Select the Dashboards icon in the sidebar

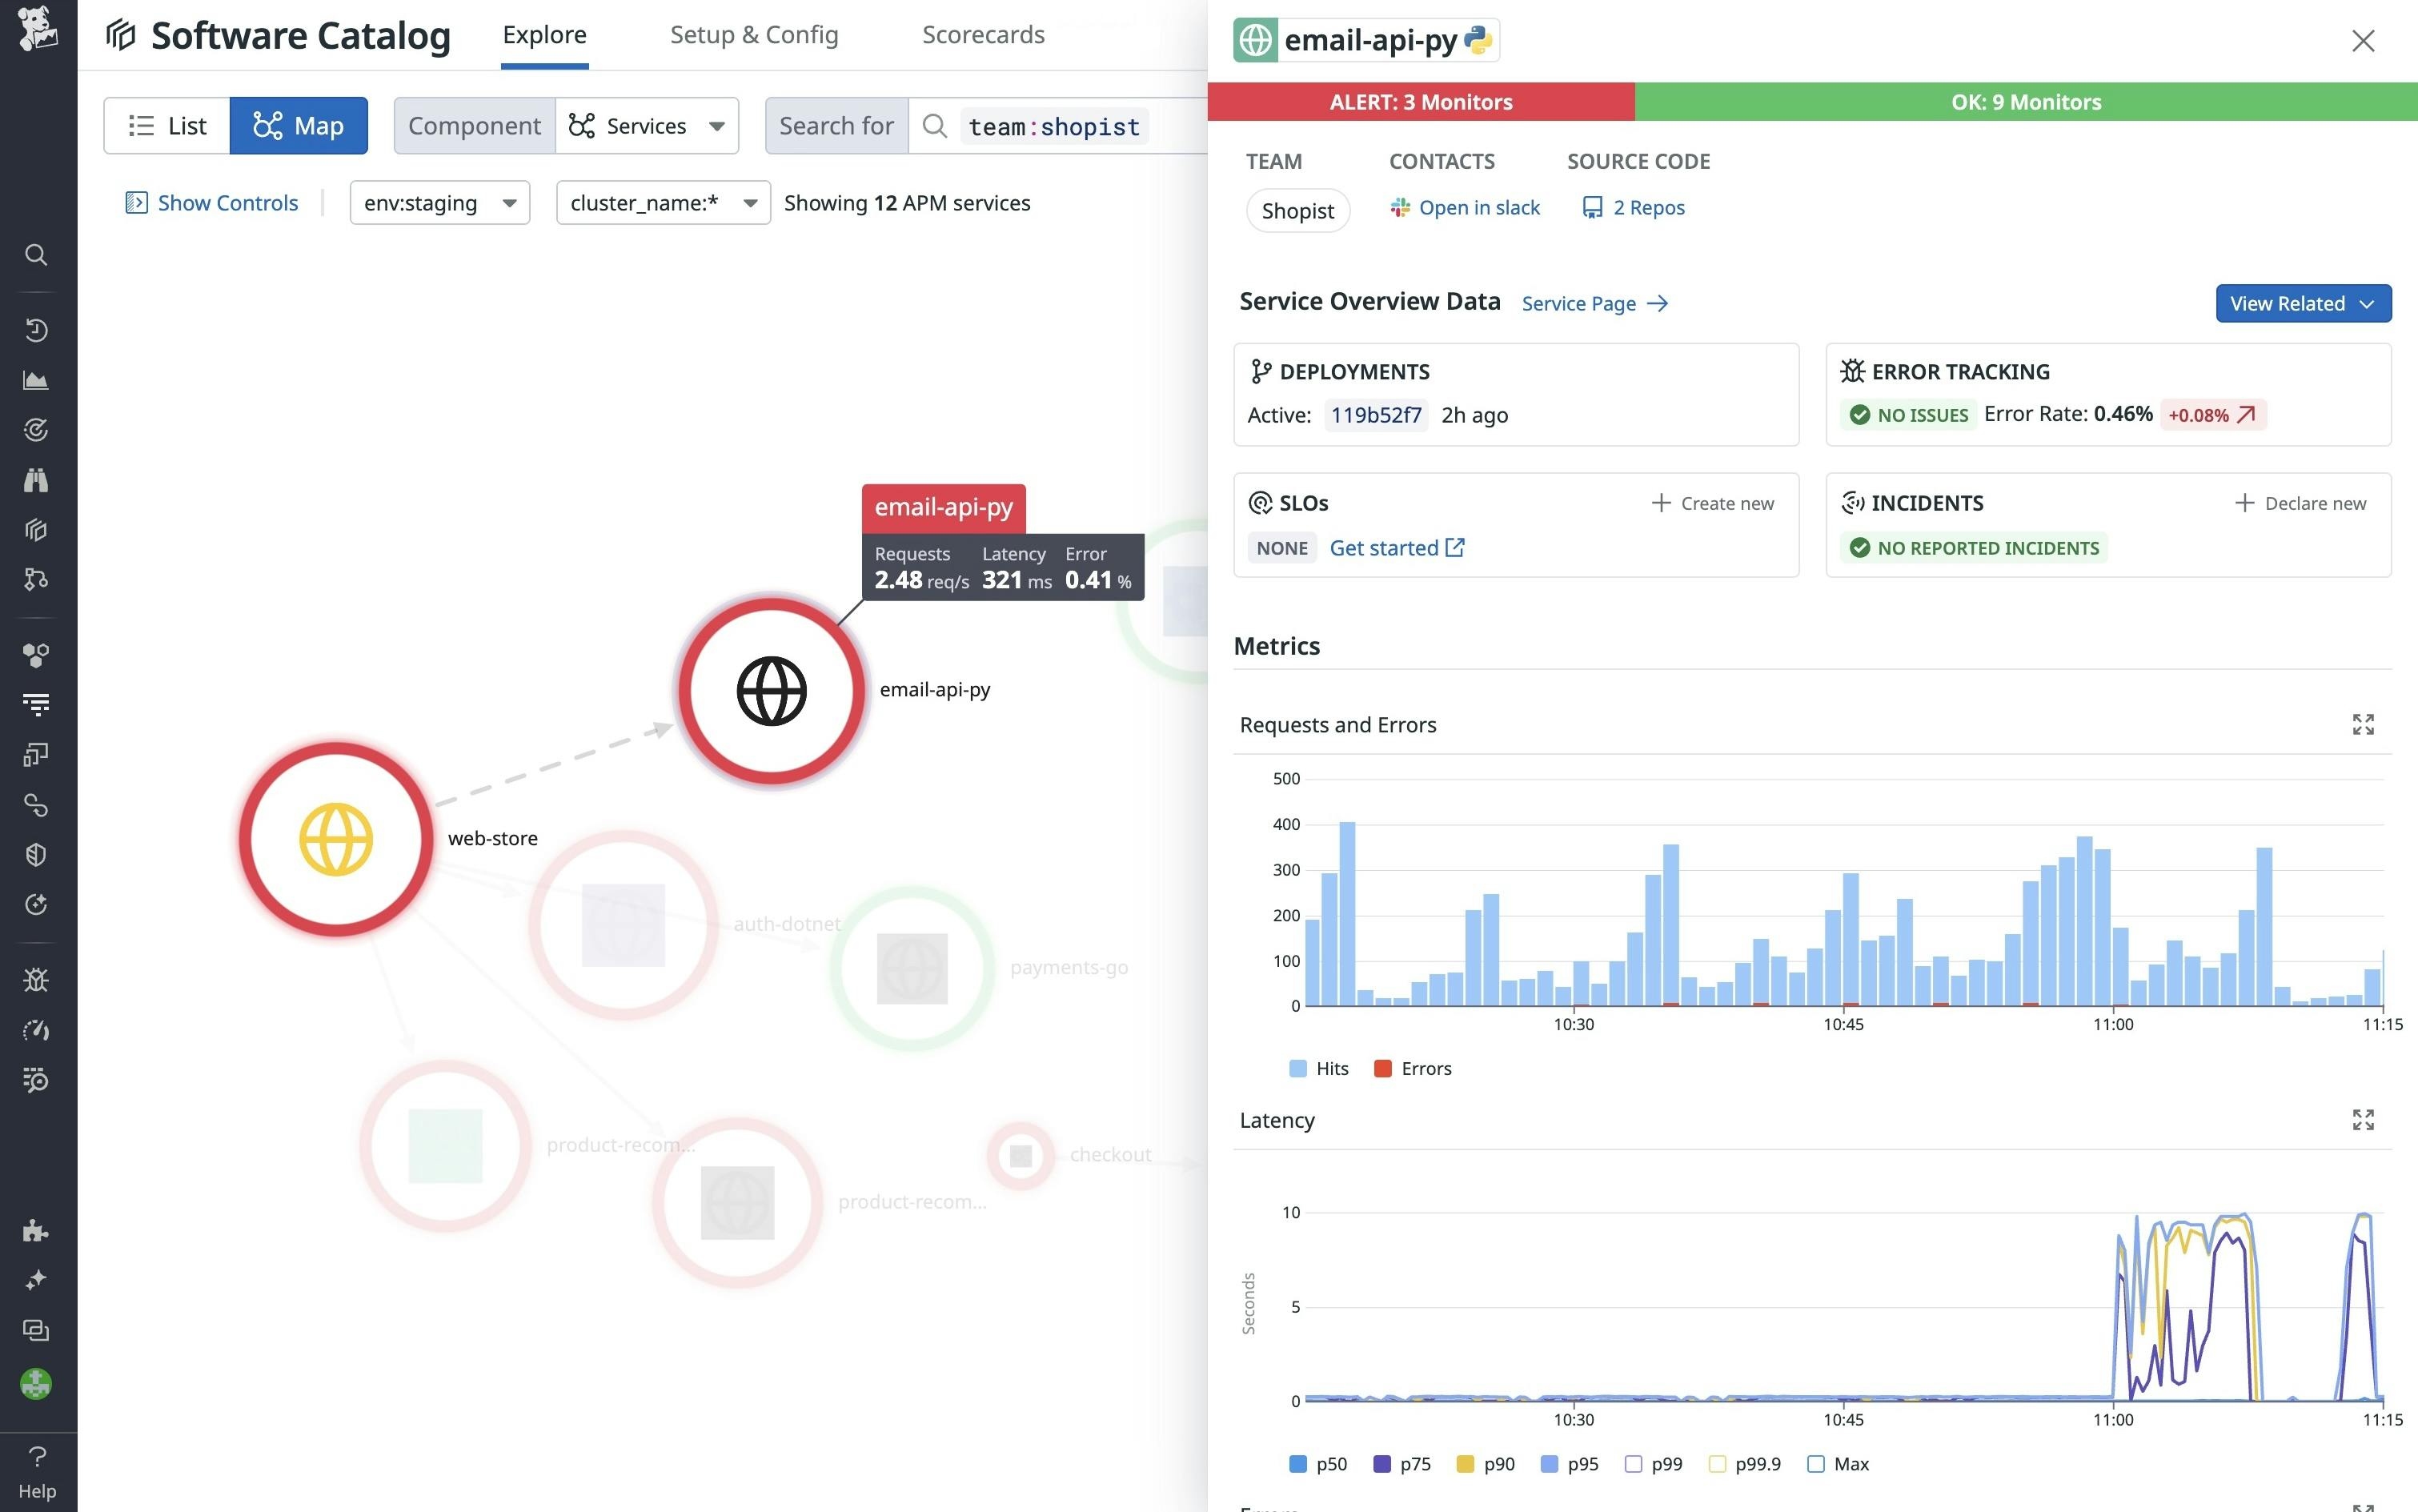pos(36,380)
